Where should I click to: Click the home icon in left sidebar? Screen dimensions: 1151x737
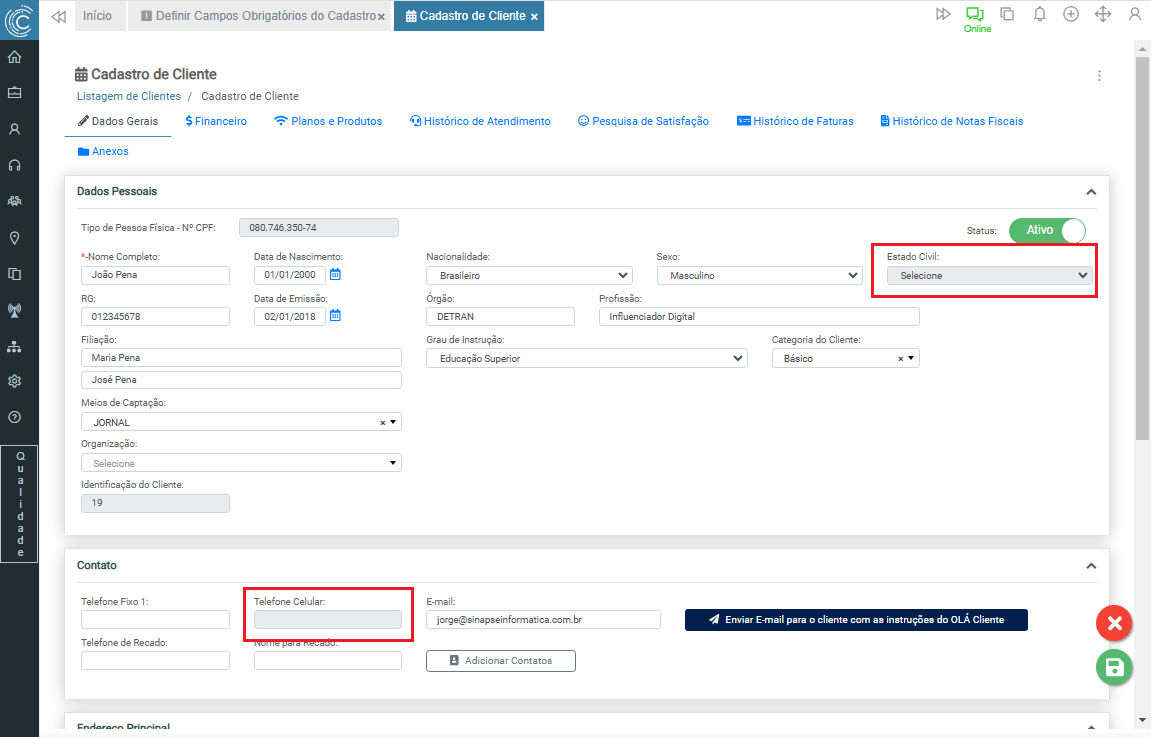coord(15,57)
